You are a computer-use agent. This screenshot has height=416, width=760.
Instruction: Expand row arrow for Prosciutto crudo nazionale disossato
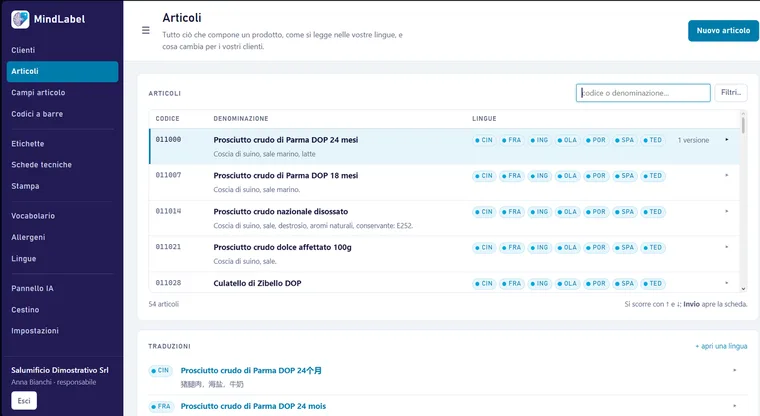(727, 211)
